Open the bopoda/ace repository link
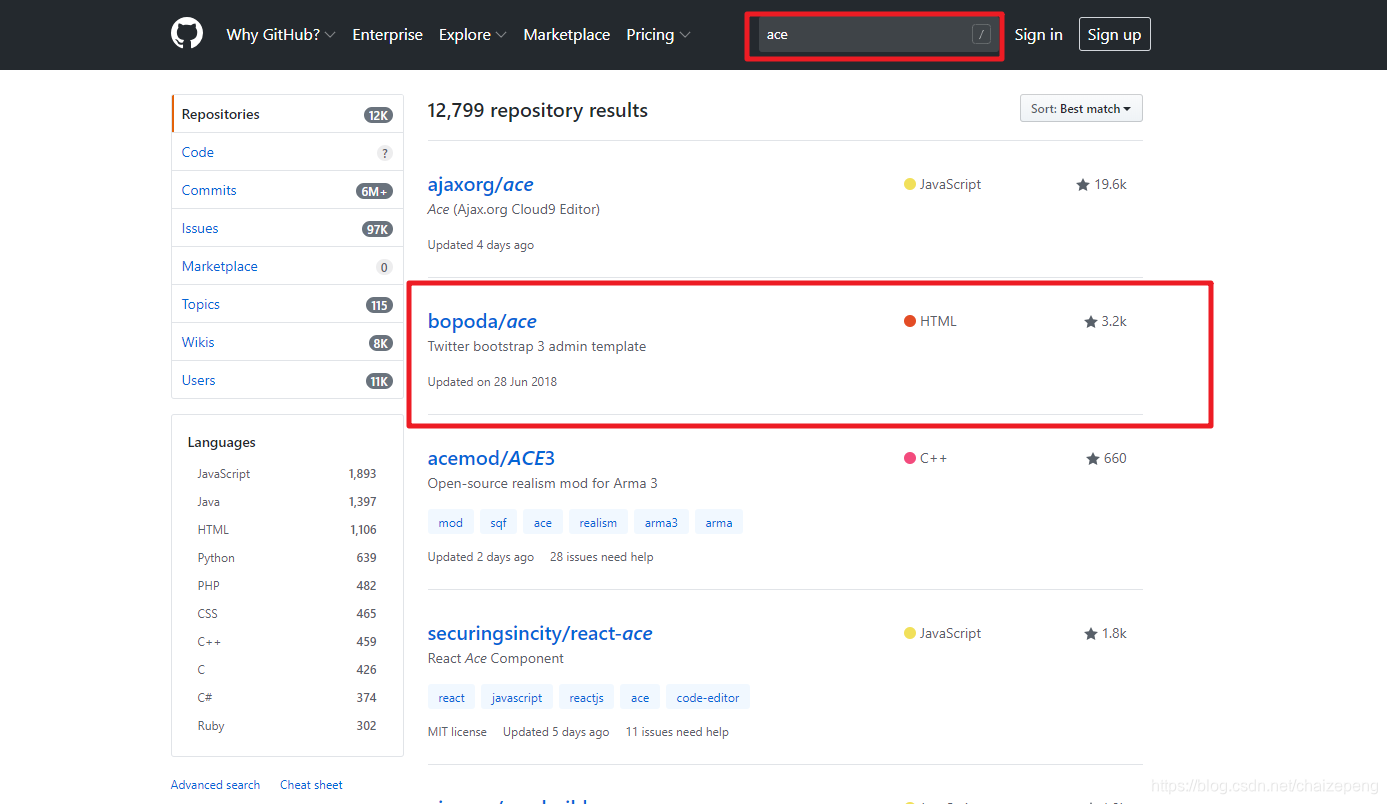Screen dimensions: 1387x804 [x=482, y=321]
